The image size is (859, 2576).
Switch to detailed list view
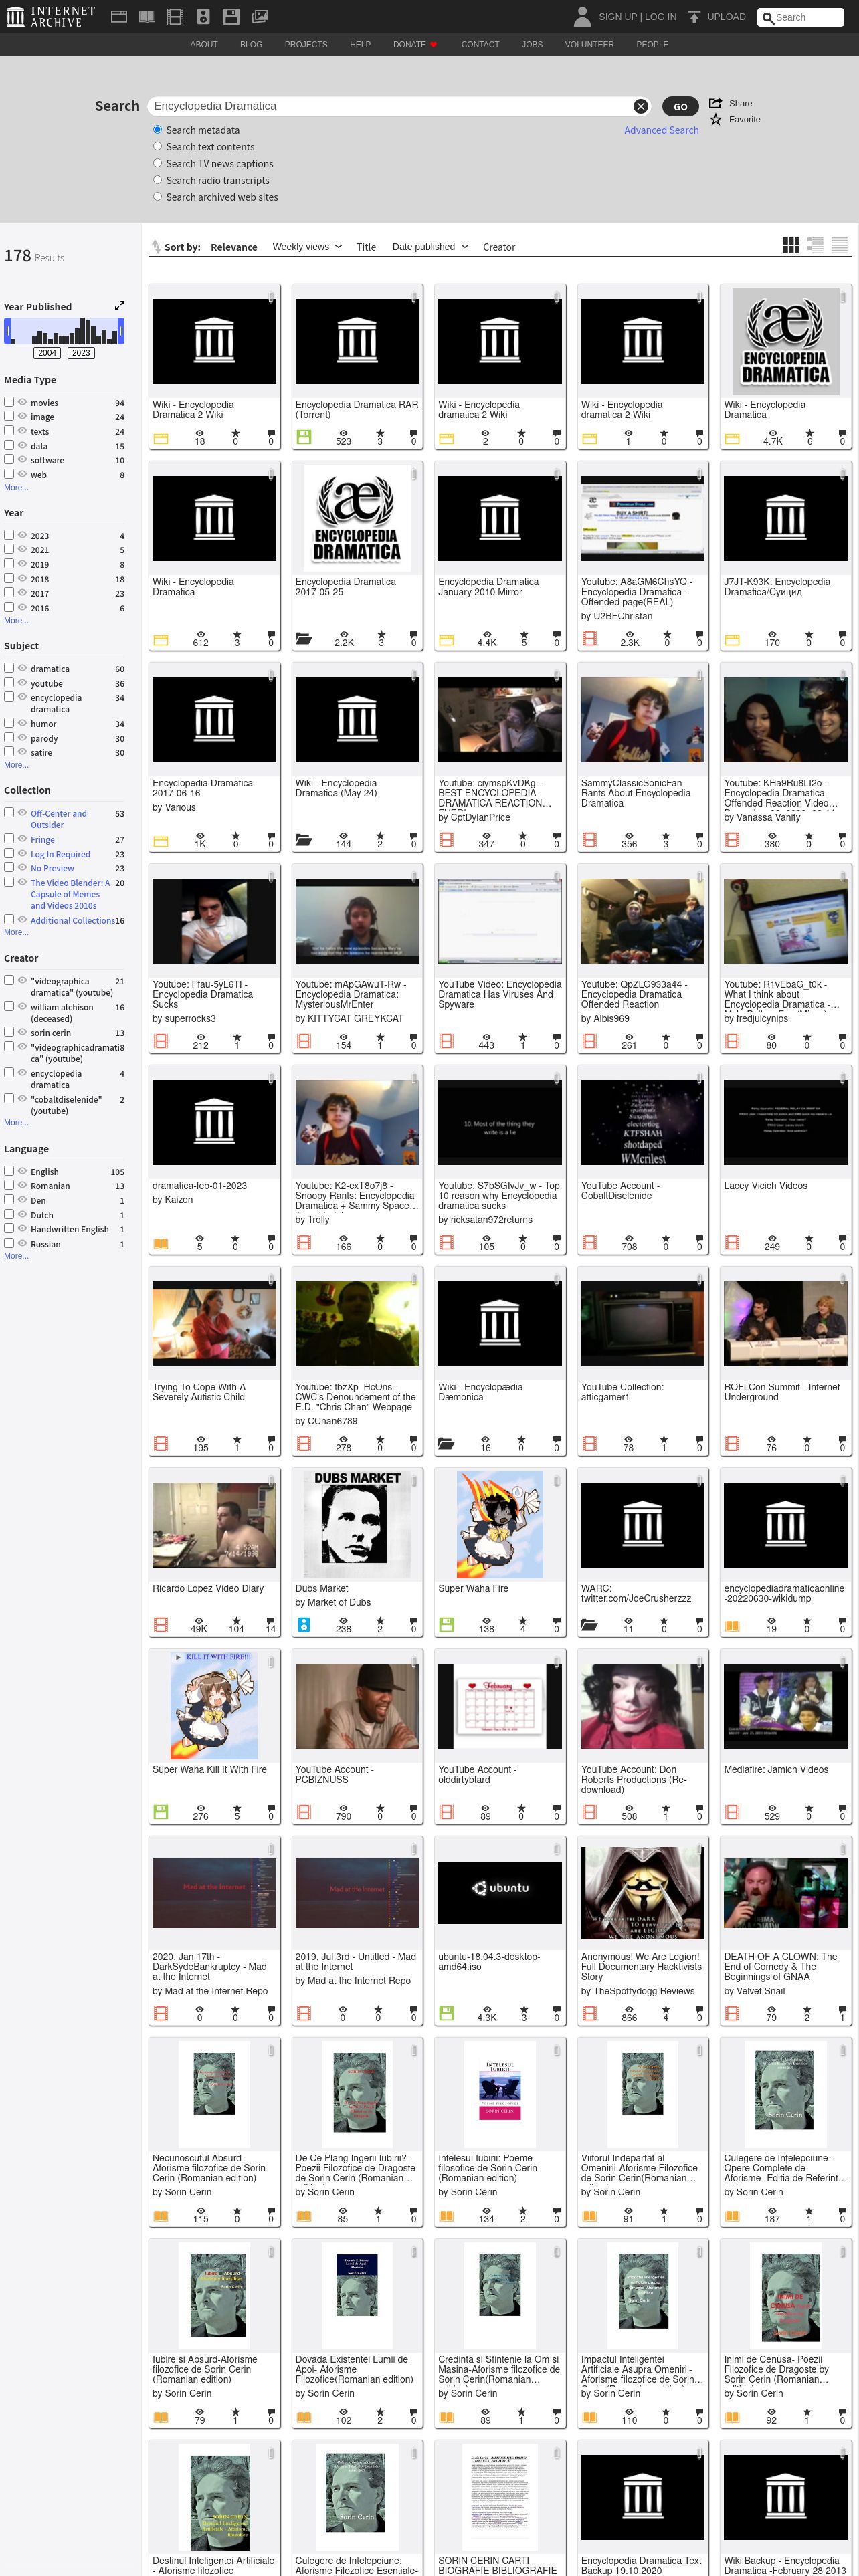coord(815,246)
